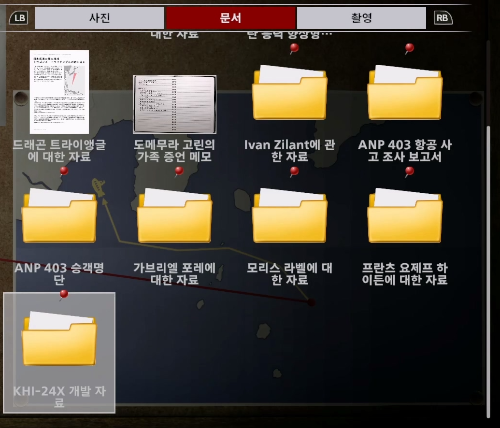
Task: Click red pin above 가브리엘 포레 folder
Action: [179, 172]
